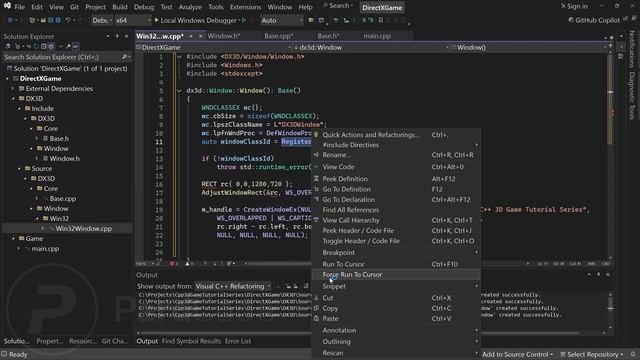Click the Navigate Backward toolbar icon

tap(11, 20)
